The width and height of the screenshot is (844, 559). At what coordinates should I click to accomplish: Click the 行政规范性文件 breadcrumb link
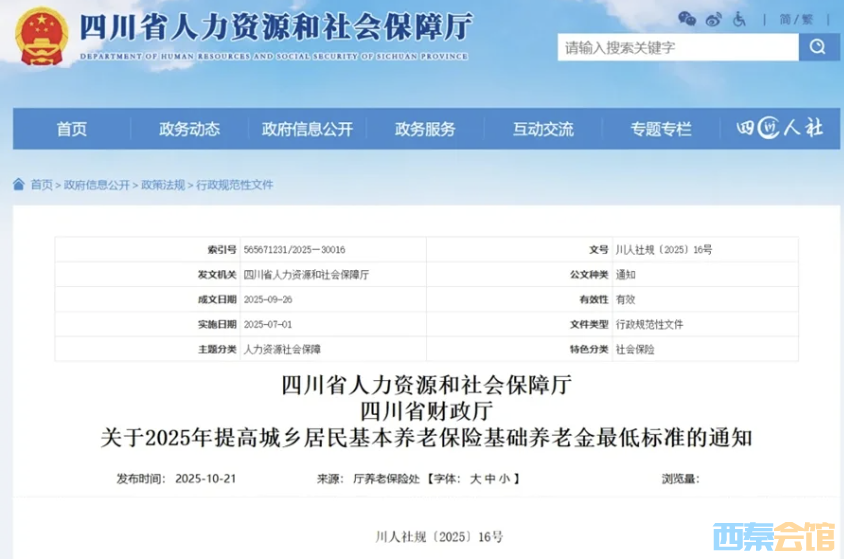235,185
